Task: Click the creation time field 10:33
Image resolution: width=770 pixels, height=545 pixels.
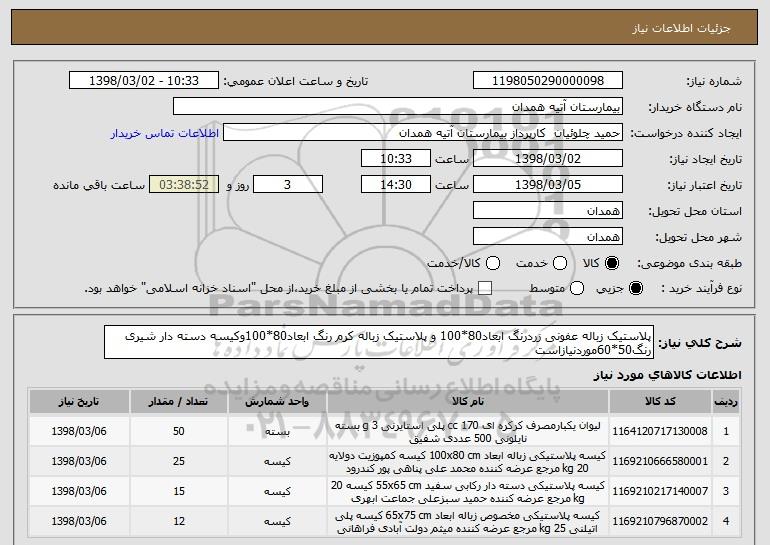Action: click(396, 159)
